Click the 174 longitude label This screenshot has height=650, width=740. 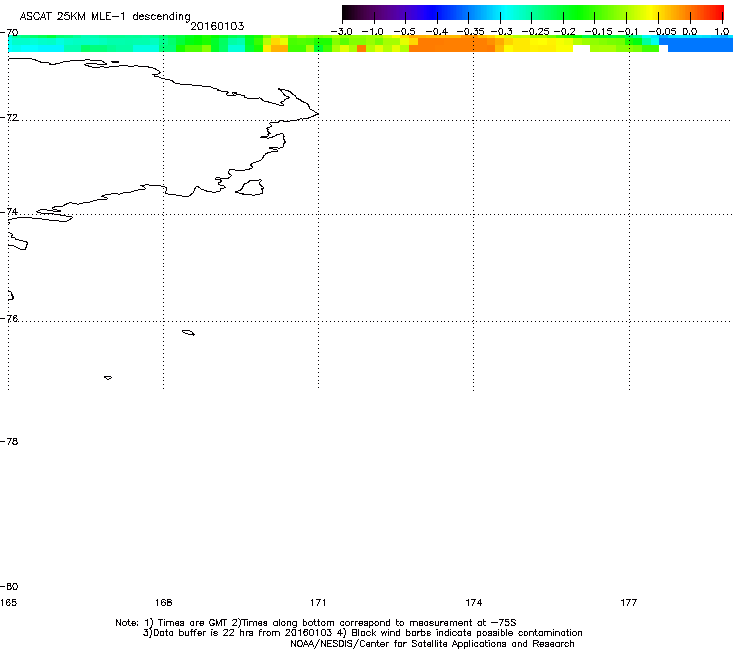click(473, 602)
